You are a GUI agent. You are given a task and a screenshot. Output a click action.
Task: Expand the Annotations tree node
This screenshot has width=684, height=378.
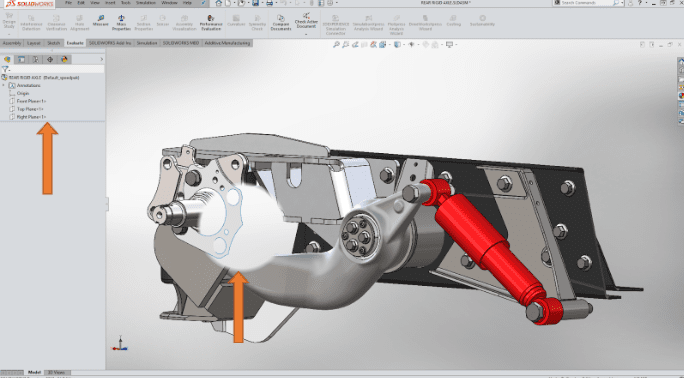(x=4, y=85)
